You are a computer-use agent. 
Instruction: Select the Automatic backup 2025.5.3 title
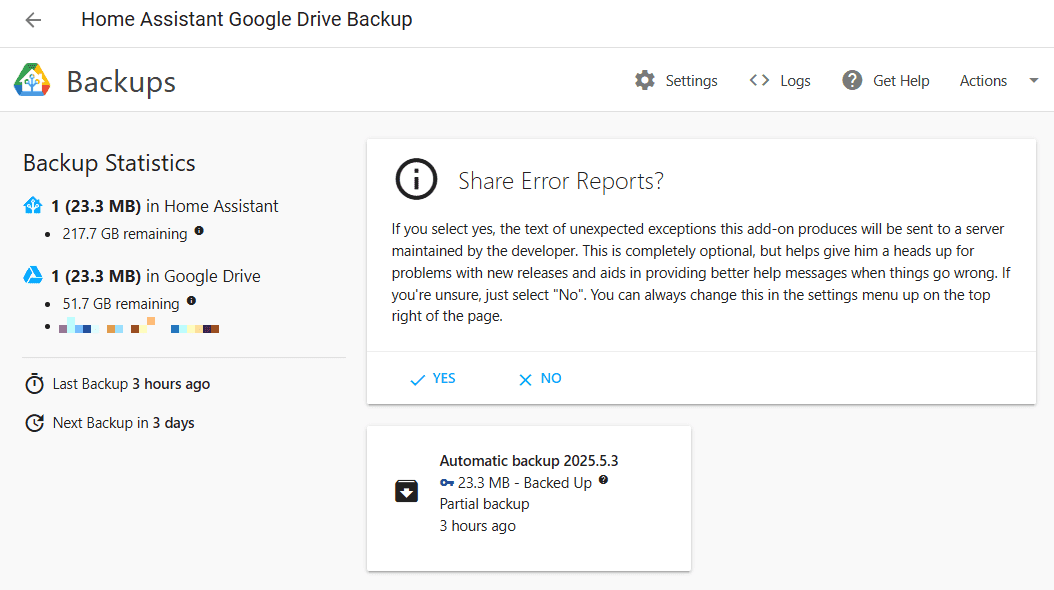(x=529, y=461)
